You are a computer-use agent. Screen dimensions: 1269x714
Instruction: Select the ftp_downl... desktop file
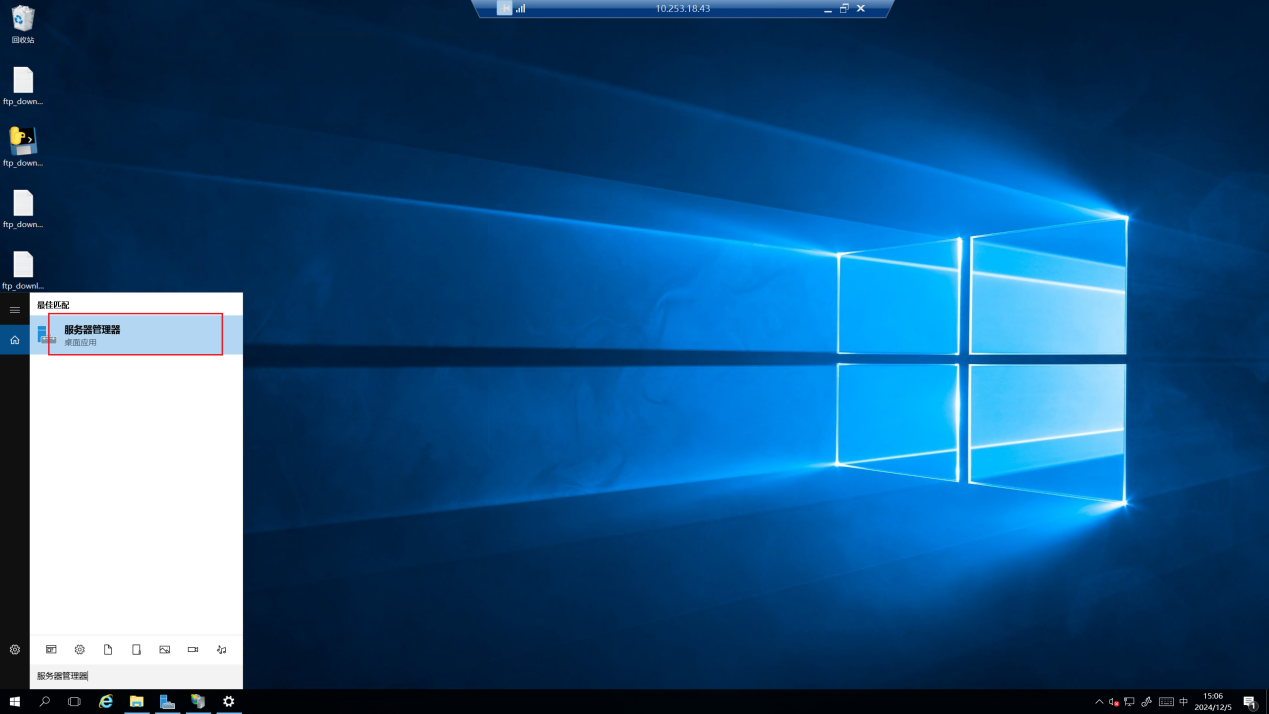23,271
